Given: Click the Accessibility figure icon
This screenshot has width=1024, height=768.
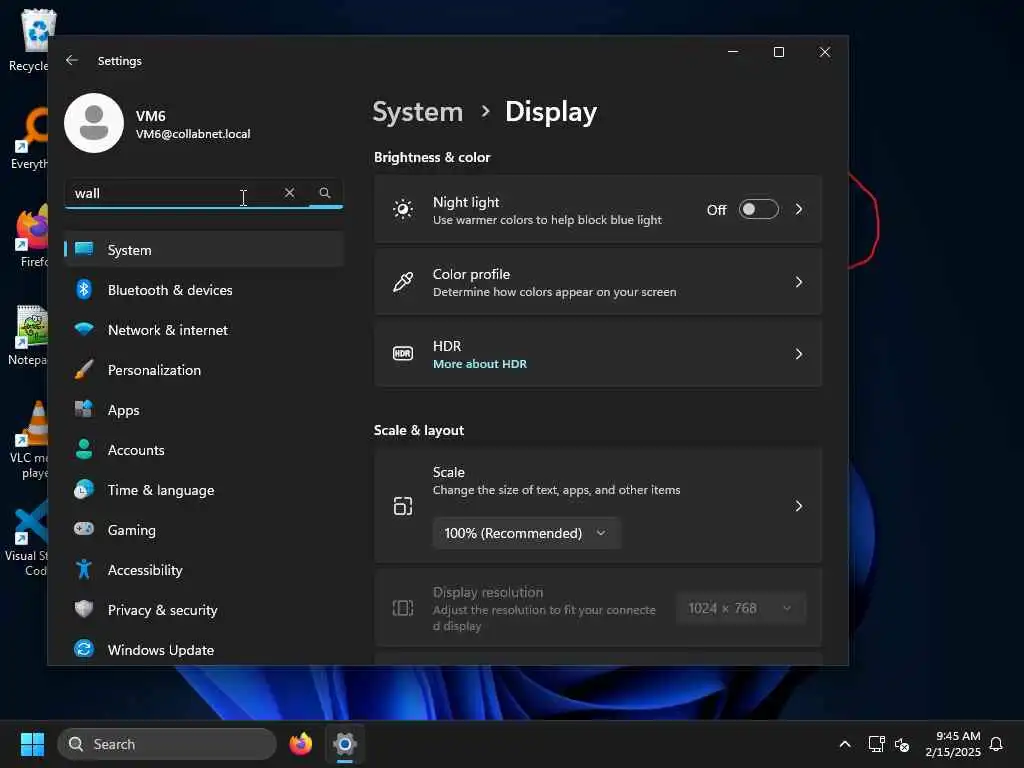Looking at the screenshot, I should point(84,569).
